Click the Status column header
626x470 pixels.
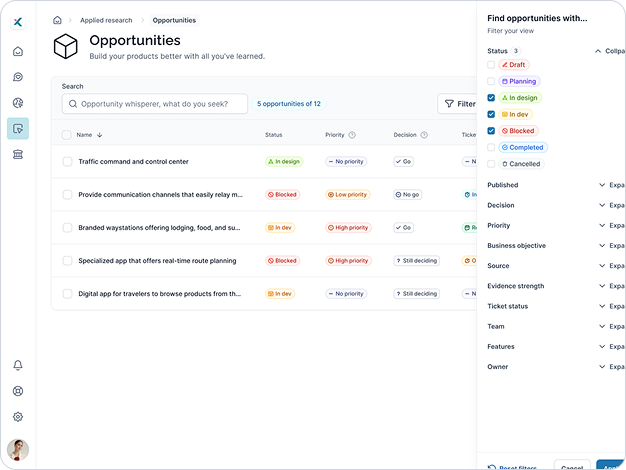[x=273, y=135]
